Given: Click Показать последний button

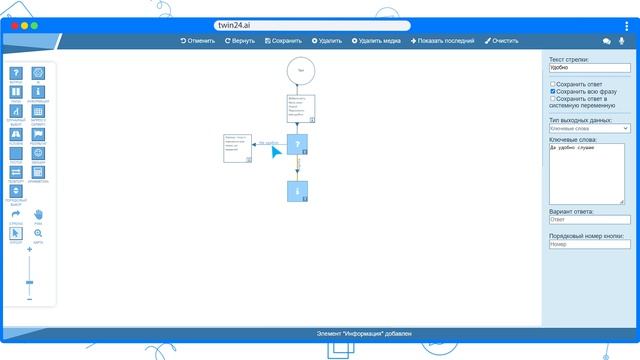Looking at the screenshot, I should point(442,41).
